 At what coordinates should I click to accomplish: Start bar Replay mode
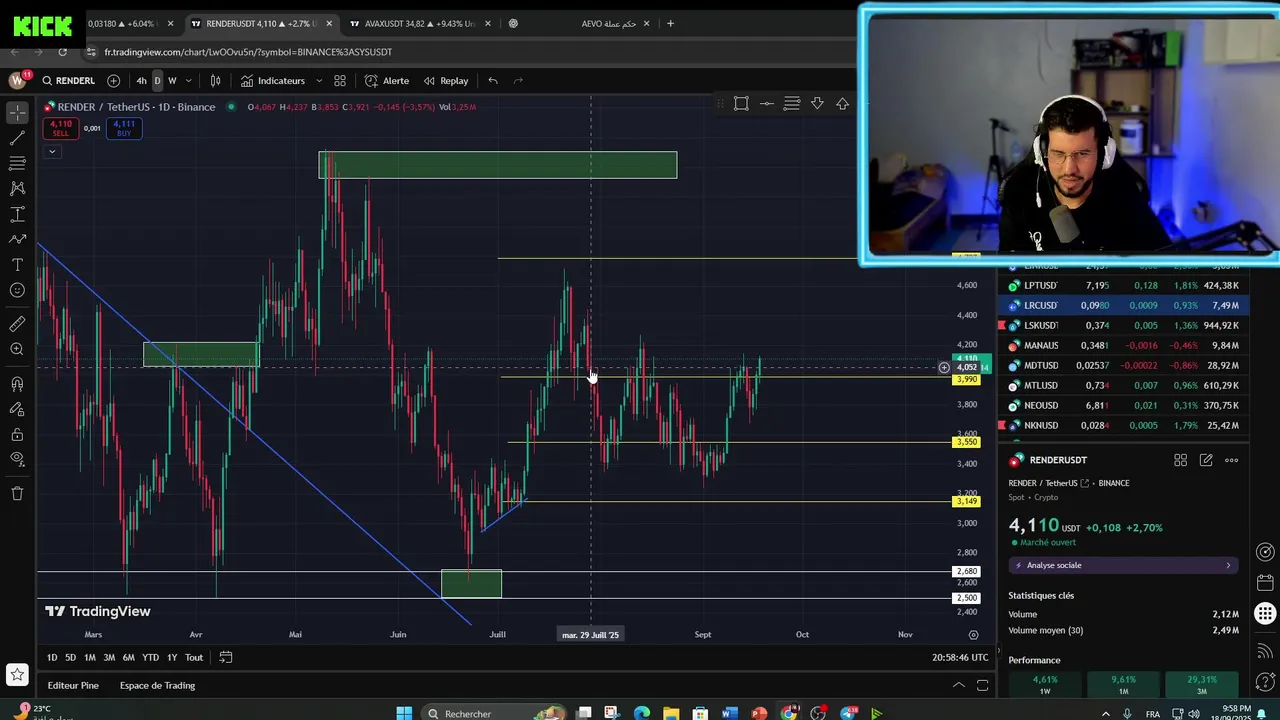[446, 81]
